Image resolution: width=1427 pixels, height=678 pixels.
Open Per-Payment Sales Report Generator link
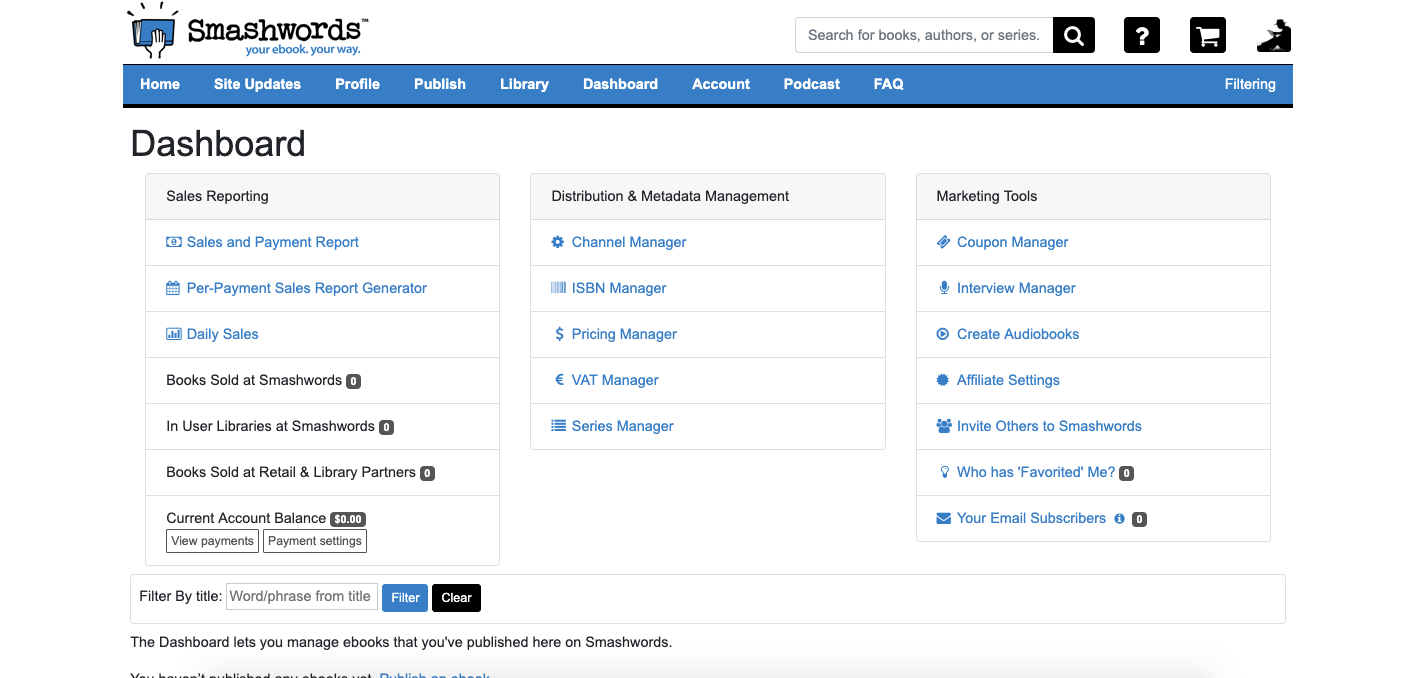coord(307,288)
